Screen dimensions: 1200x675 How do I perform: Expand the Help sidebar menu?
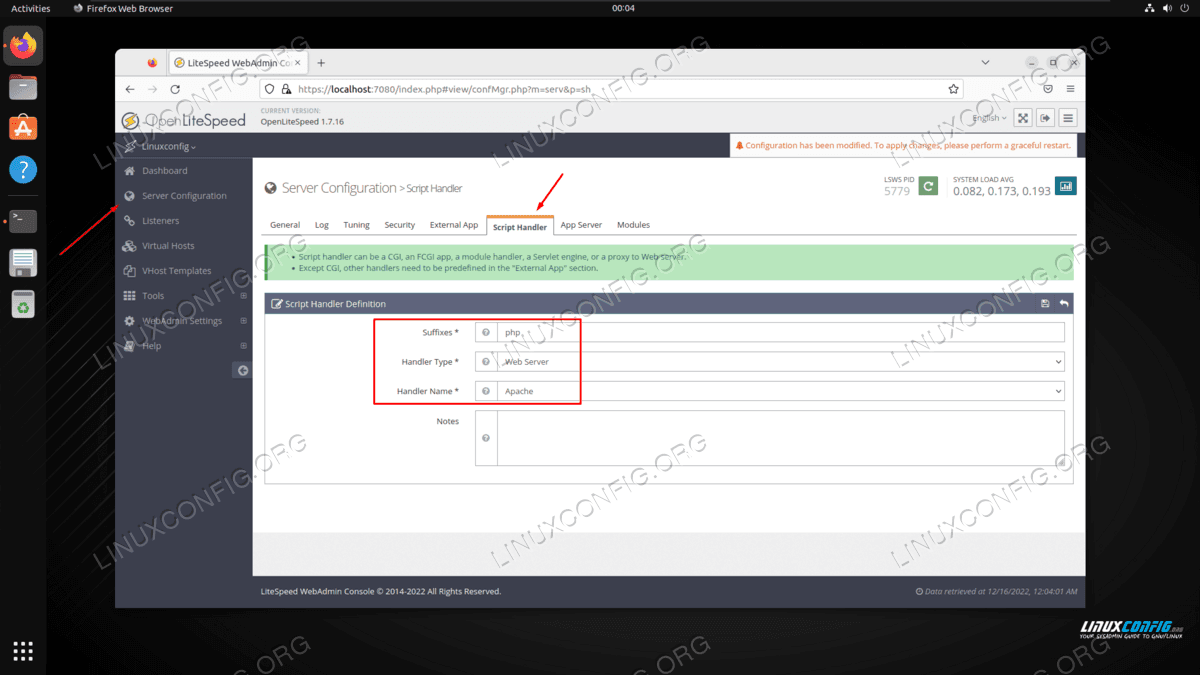tap(244, 346)
